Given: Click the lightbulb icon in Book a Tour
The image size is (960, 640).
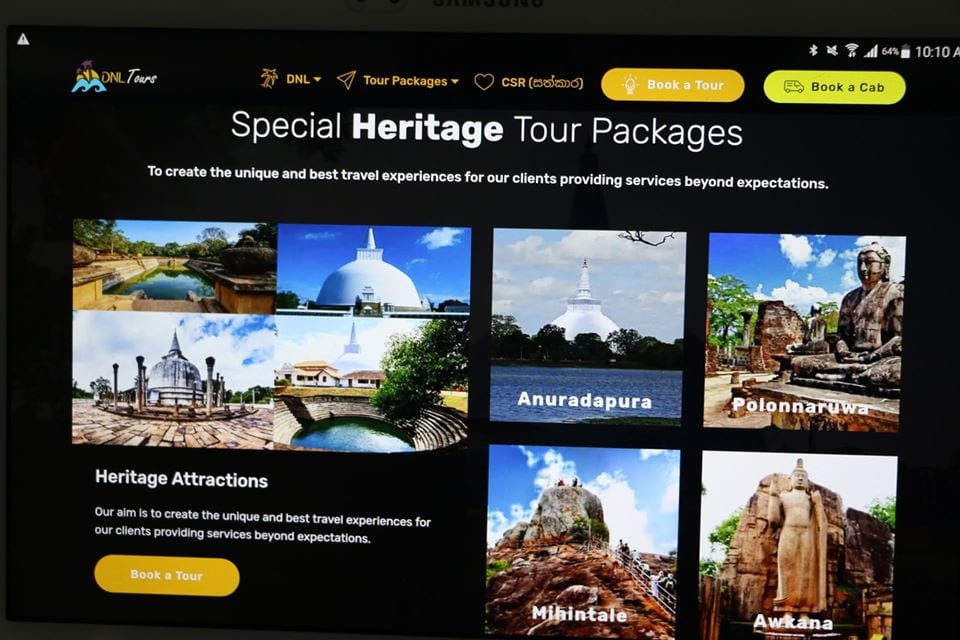Looking at the screenshot, I should click(629, 84).
